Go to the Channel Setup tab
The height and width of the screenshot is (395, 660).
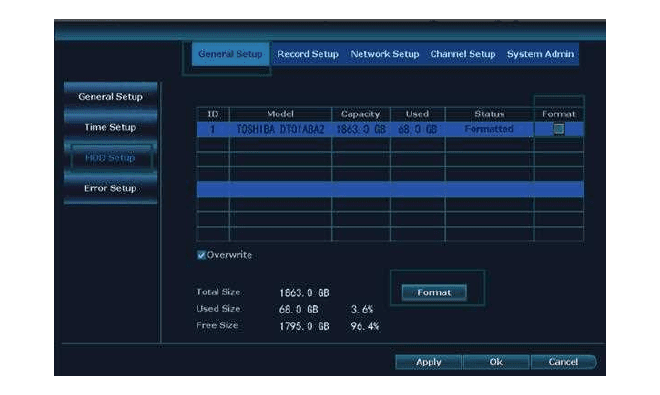pyautogui.click(x=463, y=54)
